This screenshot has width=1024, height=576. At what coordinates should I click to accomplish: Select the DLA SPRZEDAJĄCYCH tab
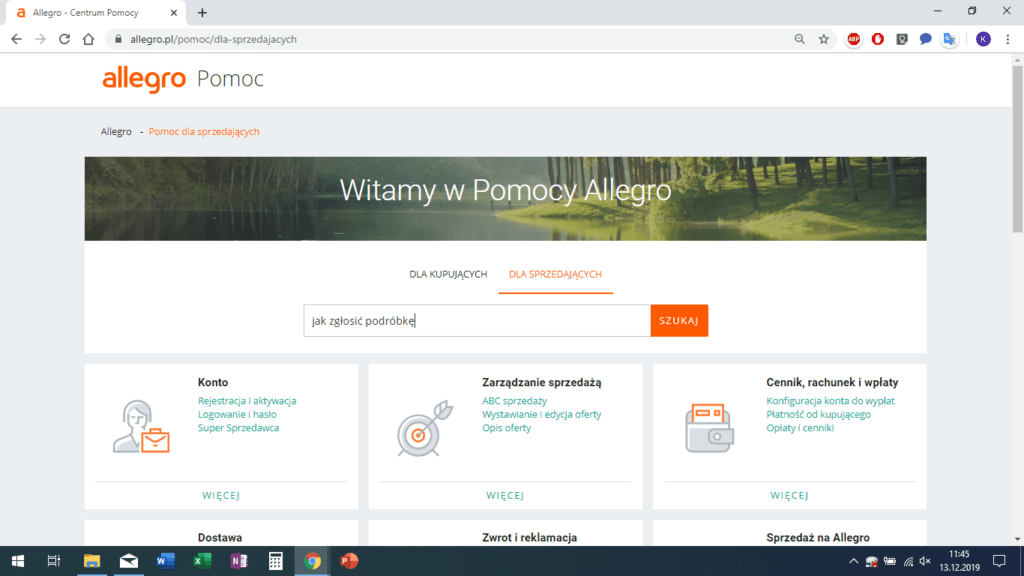click(x=555, y=274)
